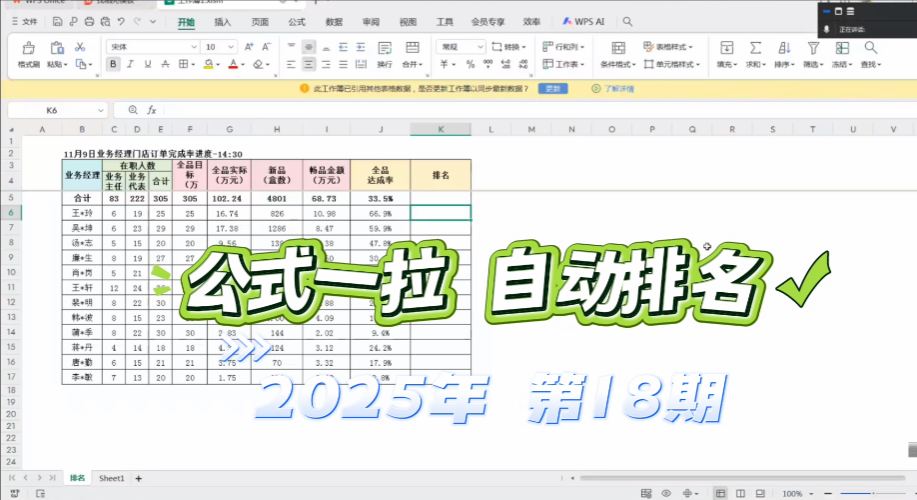Click the Print Preview icon
This screenshot has height=500, width=917.
[x=105, y=22]
